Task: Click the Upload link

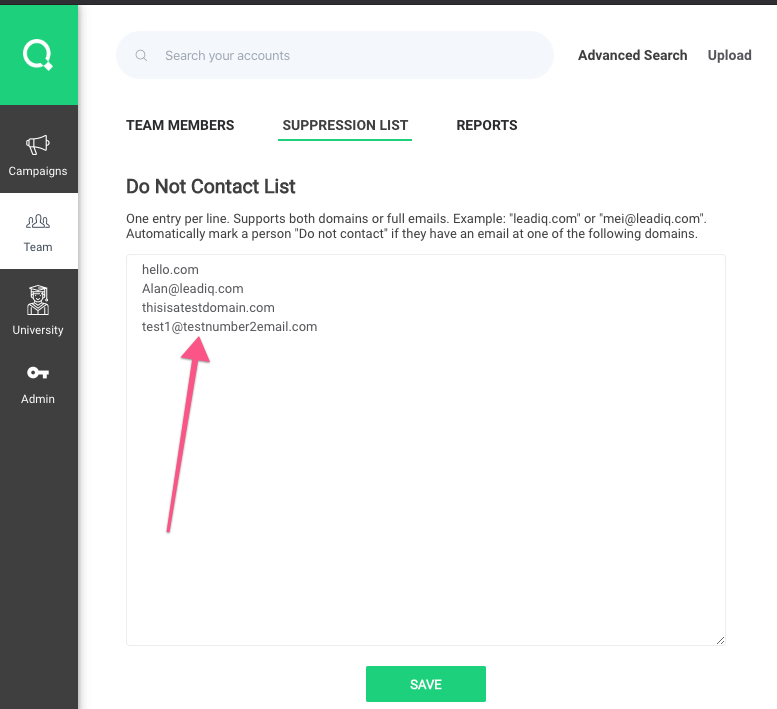Action: 729,56
